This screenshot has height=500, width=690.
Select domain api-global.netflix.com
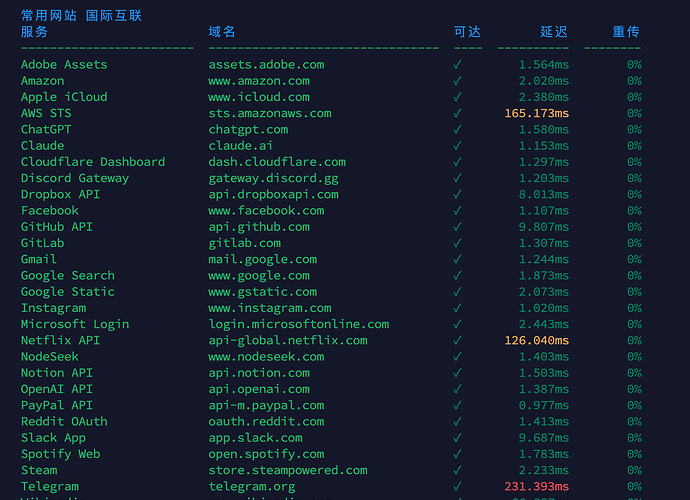coord(288,341)
